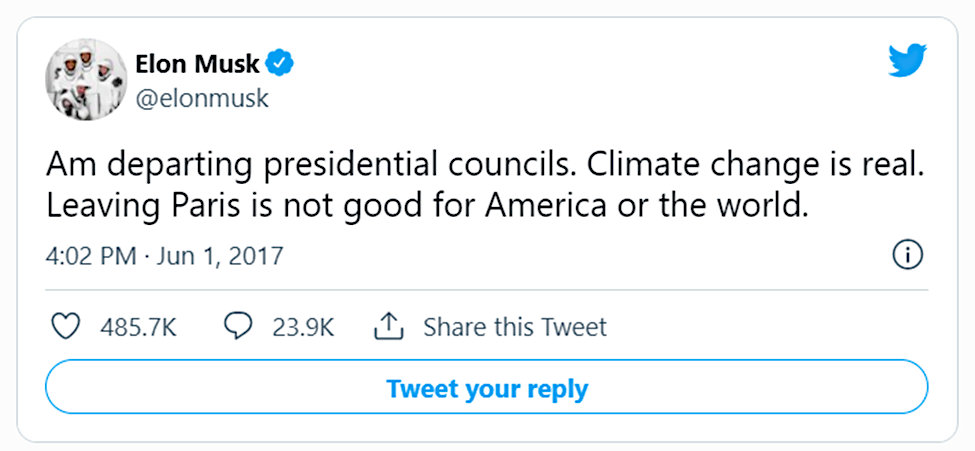Click the divider line below the timestamp

point(486,290)
